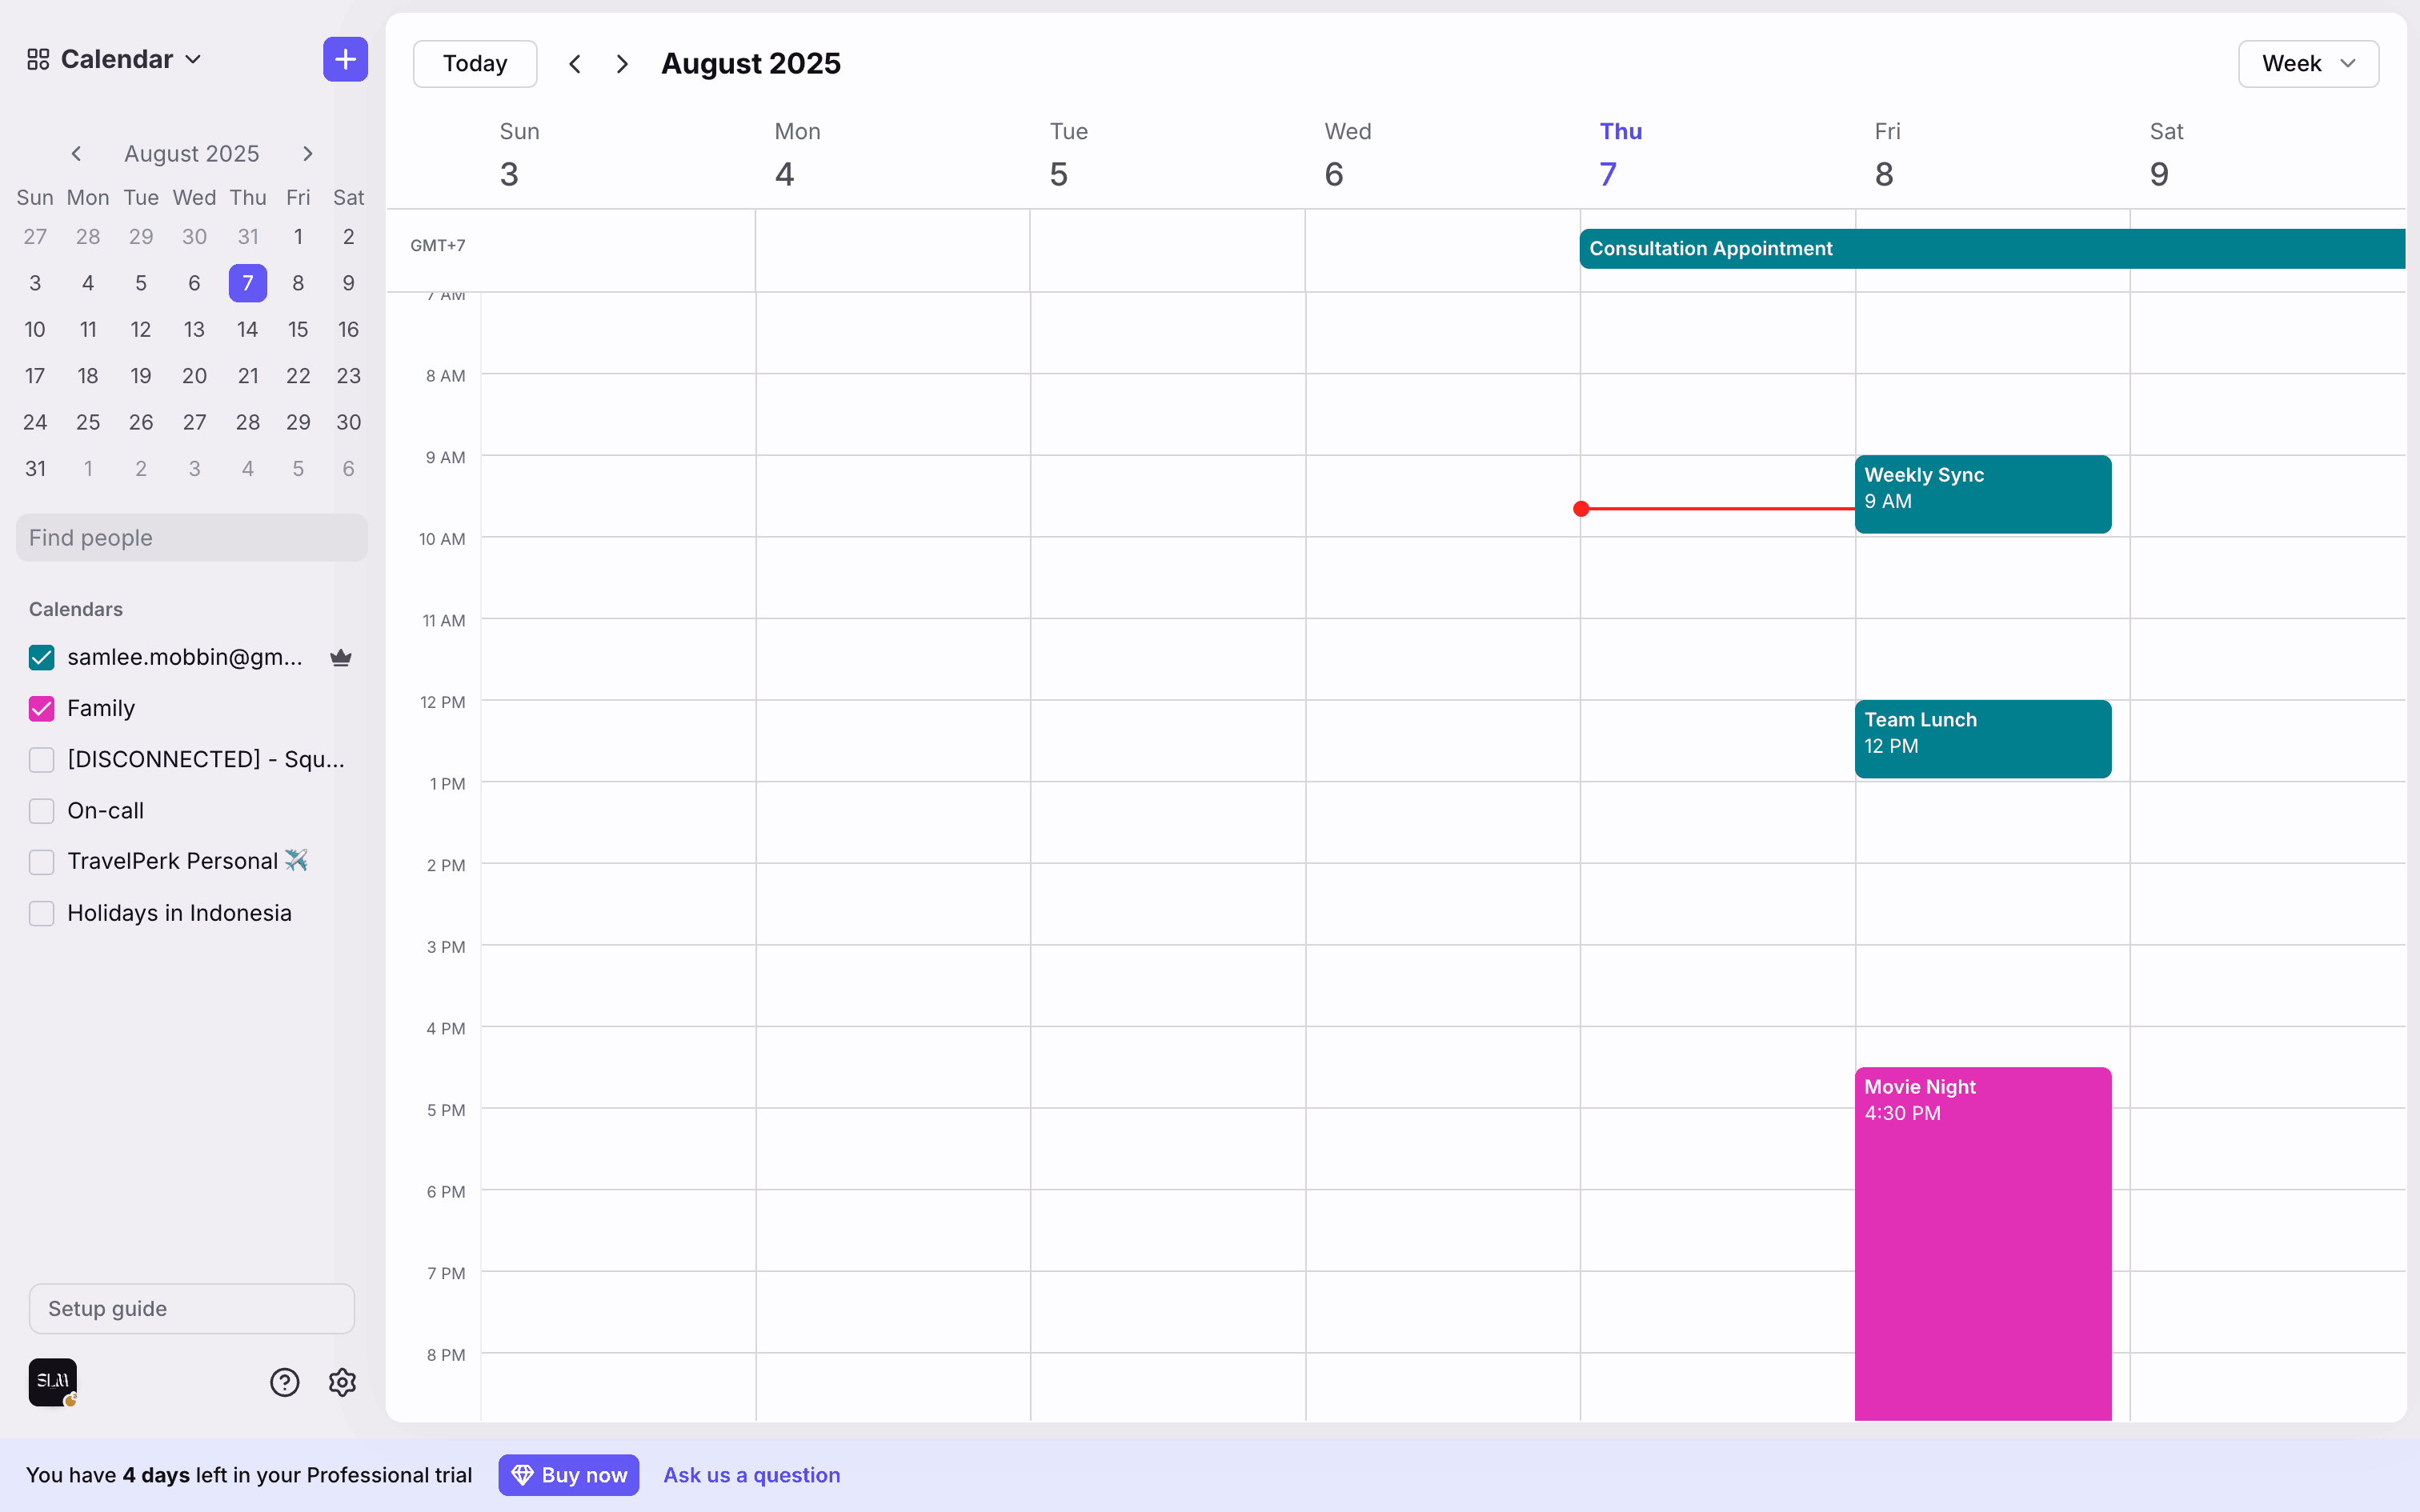Open the Setup guide
The image size is (2420, 1512).
coord(192,1309)
